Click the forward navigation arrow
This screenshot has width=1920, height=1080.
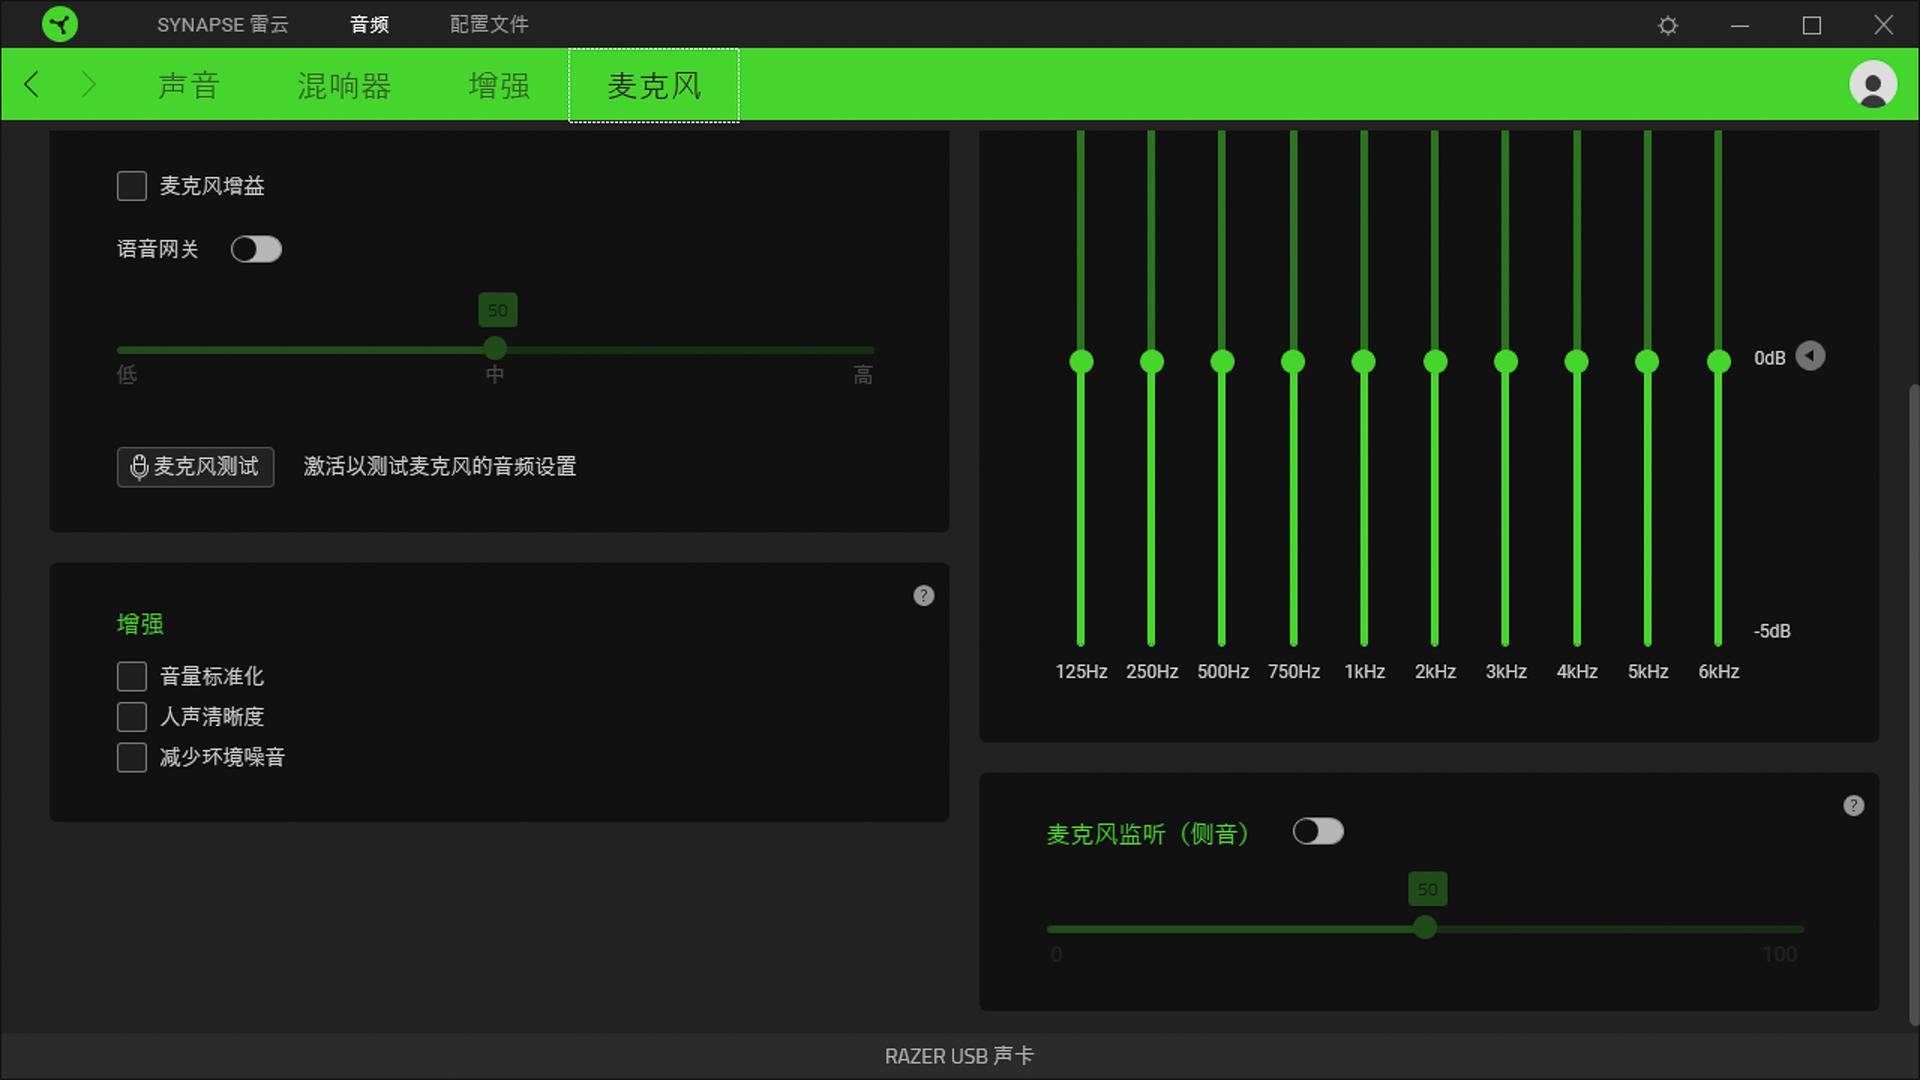(88, 84)
